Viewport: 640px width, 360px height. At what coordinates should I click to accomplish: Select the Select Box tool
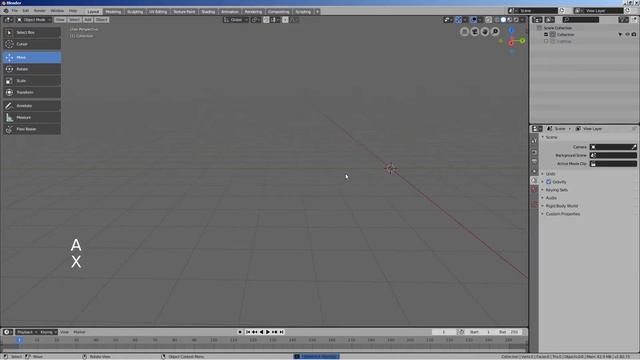[32, 32]
